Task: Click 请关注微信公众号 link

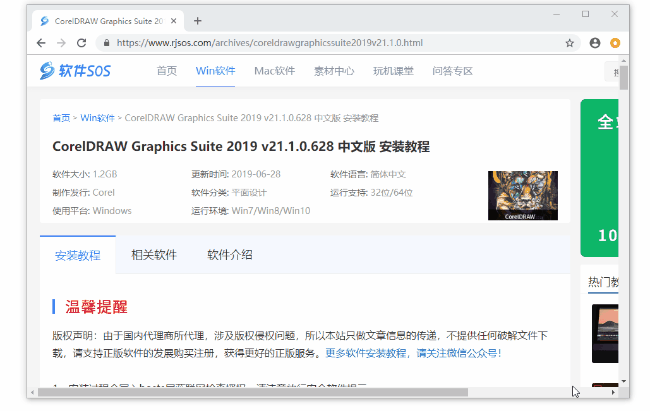Action: pos(456,353)
